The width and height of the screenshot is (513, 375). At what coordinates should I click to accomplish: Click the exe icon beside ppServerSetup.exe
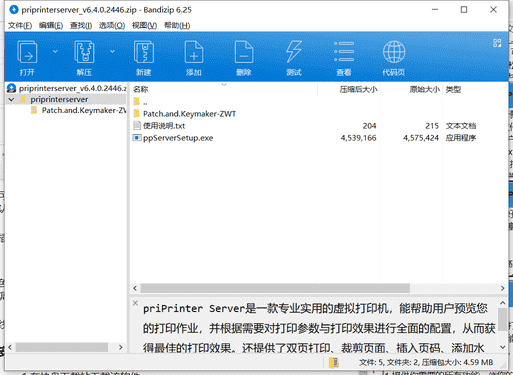137,138
